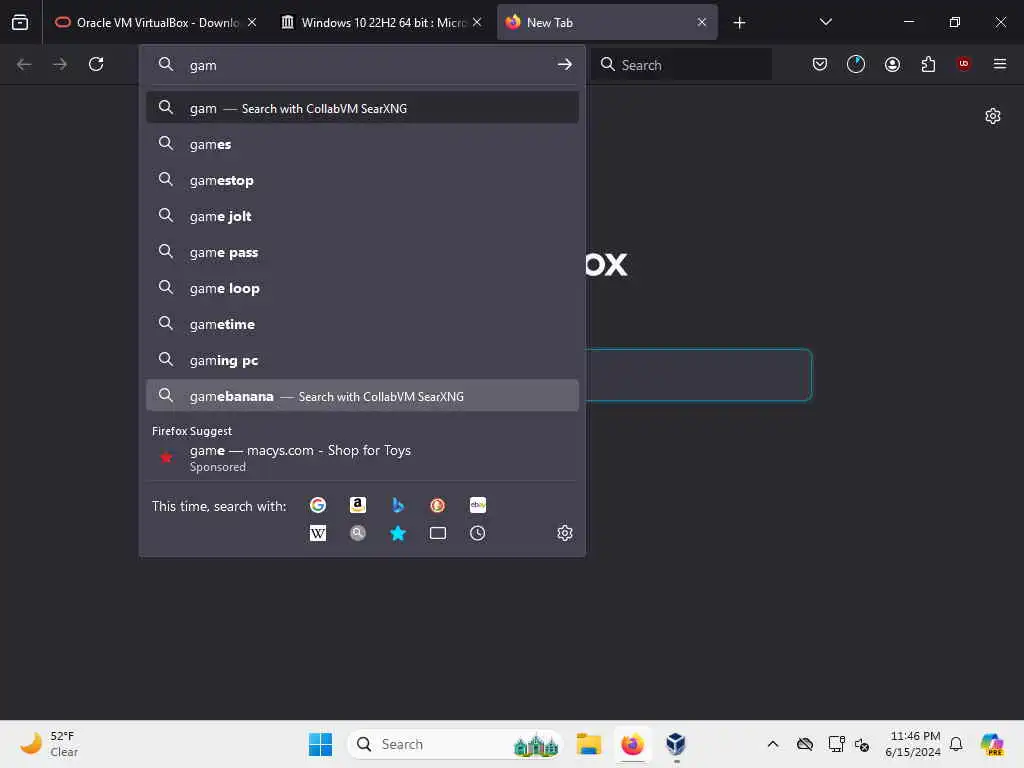The image size is (1024, 768).
Task: Click the taskbar Search box
Action: (455, 744)
